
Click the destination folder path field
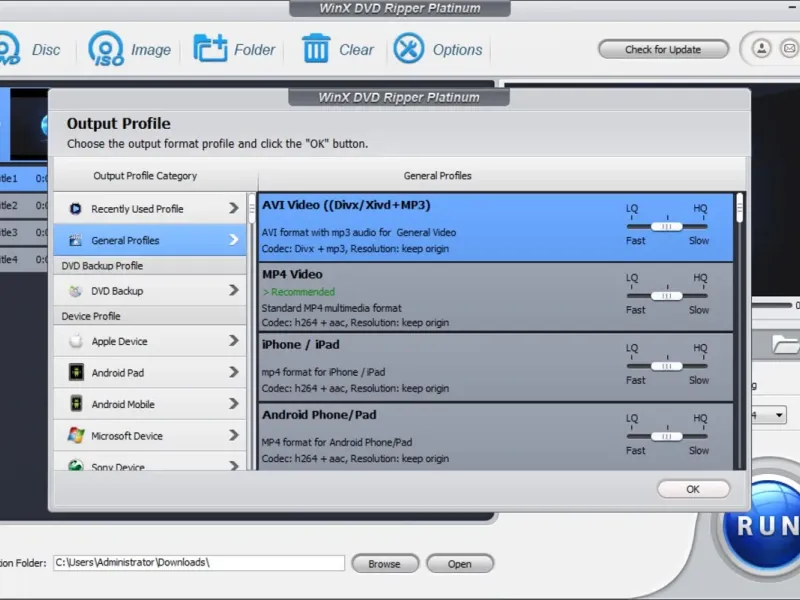point(198,563)
